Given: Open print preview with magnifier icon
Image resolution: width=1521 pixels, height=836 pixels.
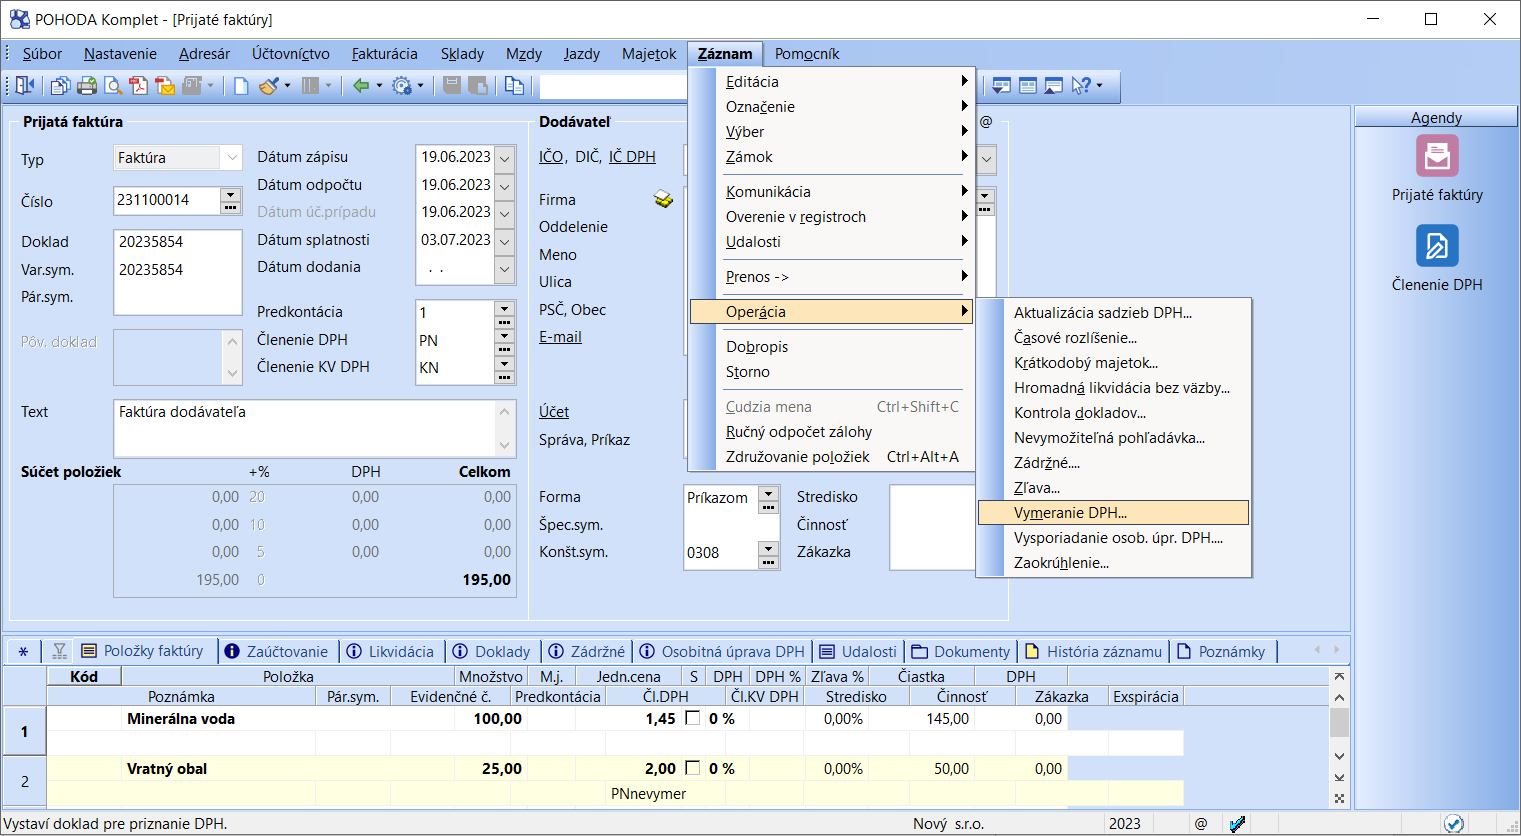Looking at the screenshot, I should click(113, 86).
